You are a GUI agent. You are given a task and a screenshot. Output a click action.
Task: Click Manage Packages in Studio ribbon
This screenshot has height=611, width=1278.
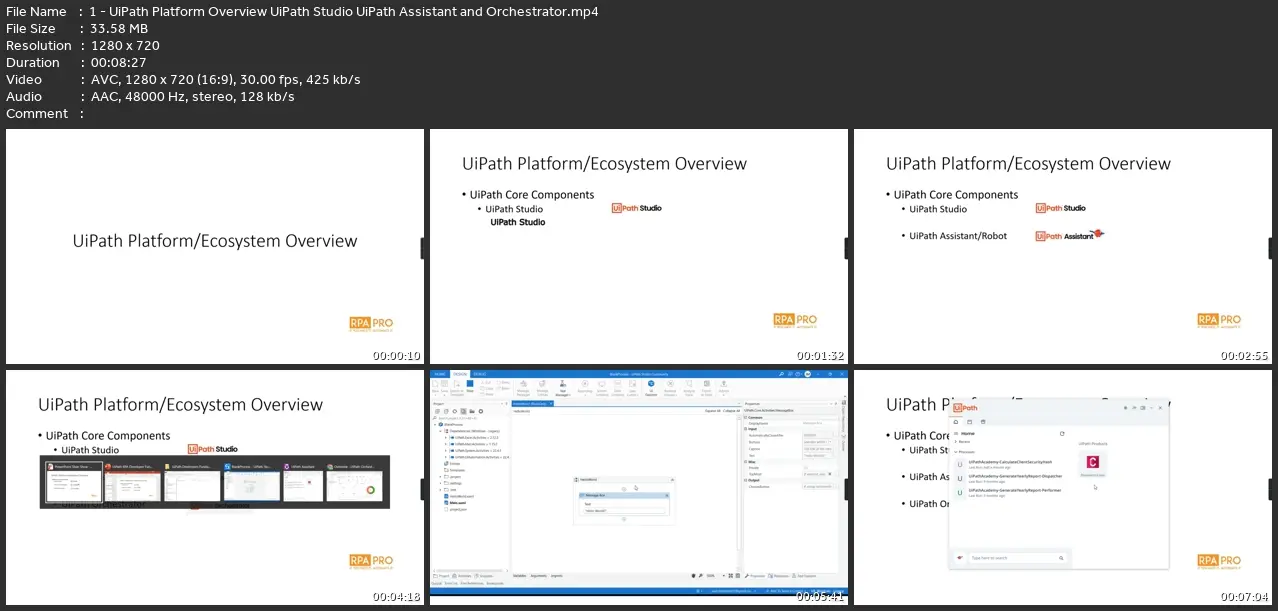click(x=524, y=387)
